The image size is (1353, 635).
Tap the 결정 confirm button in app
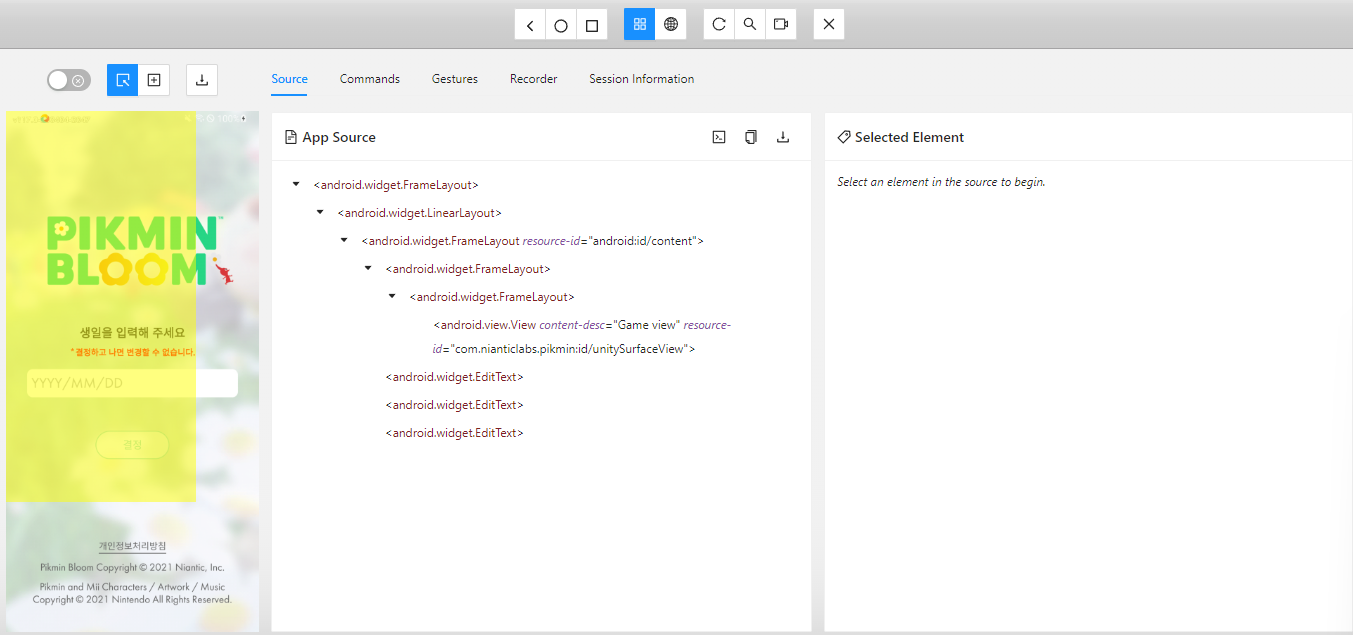point(132,445)
